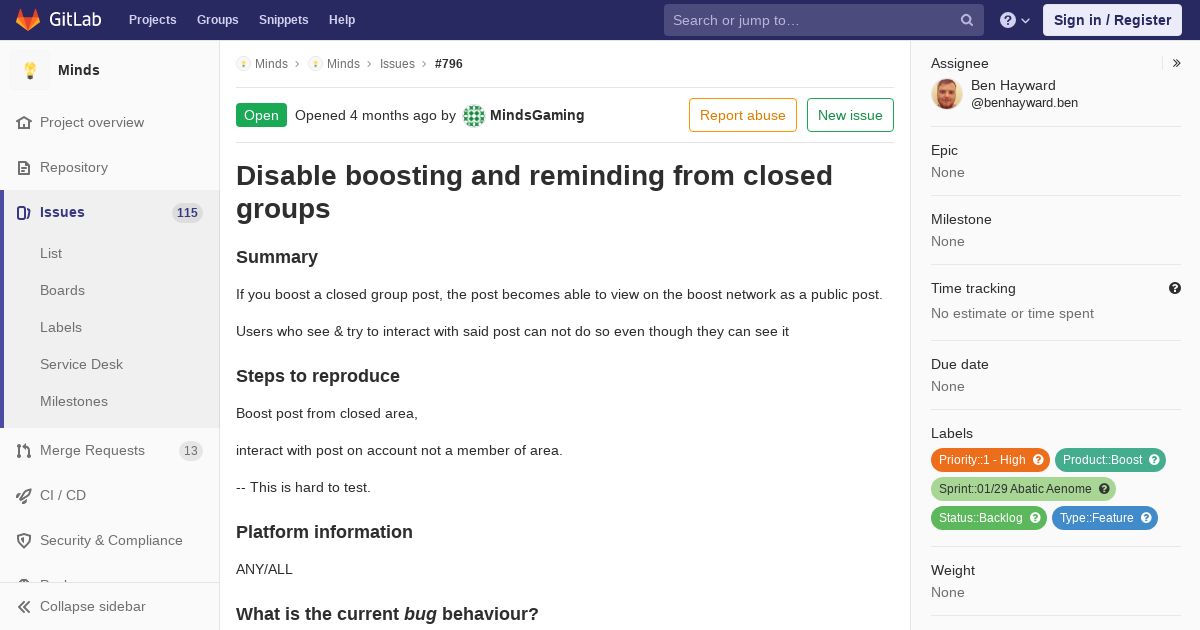
Task: Open the Projects menu
Action: point(152,20)
